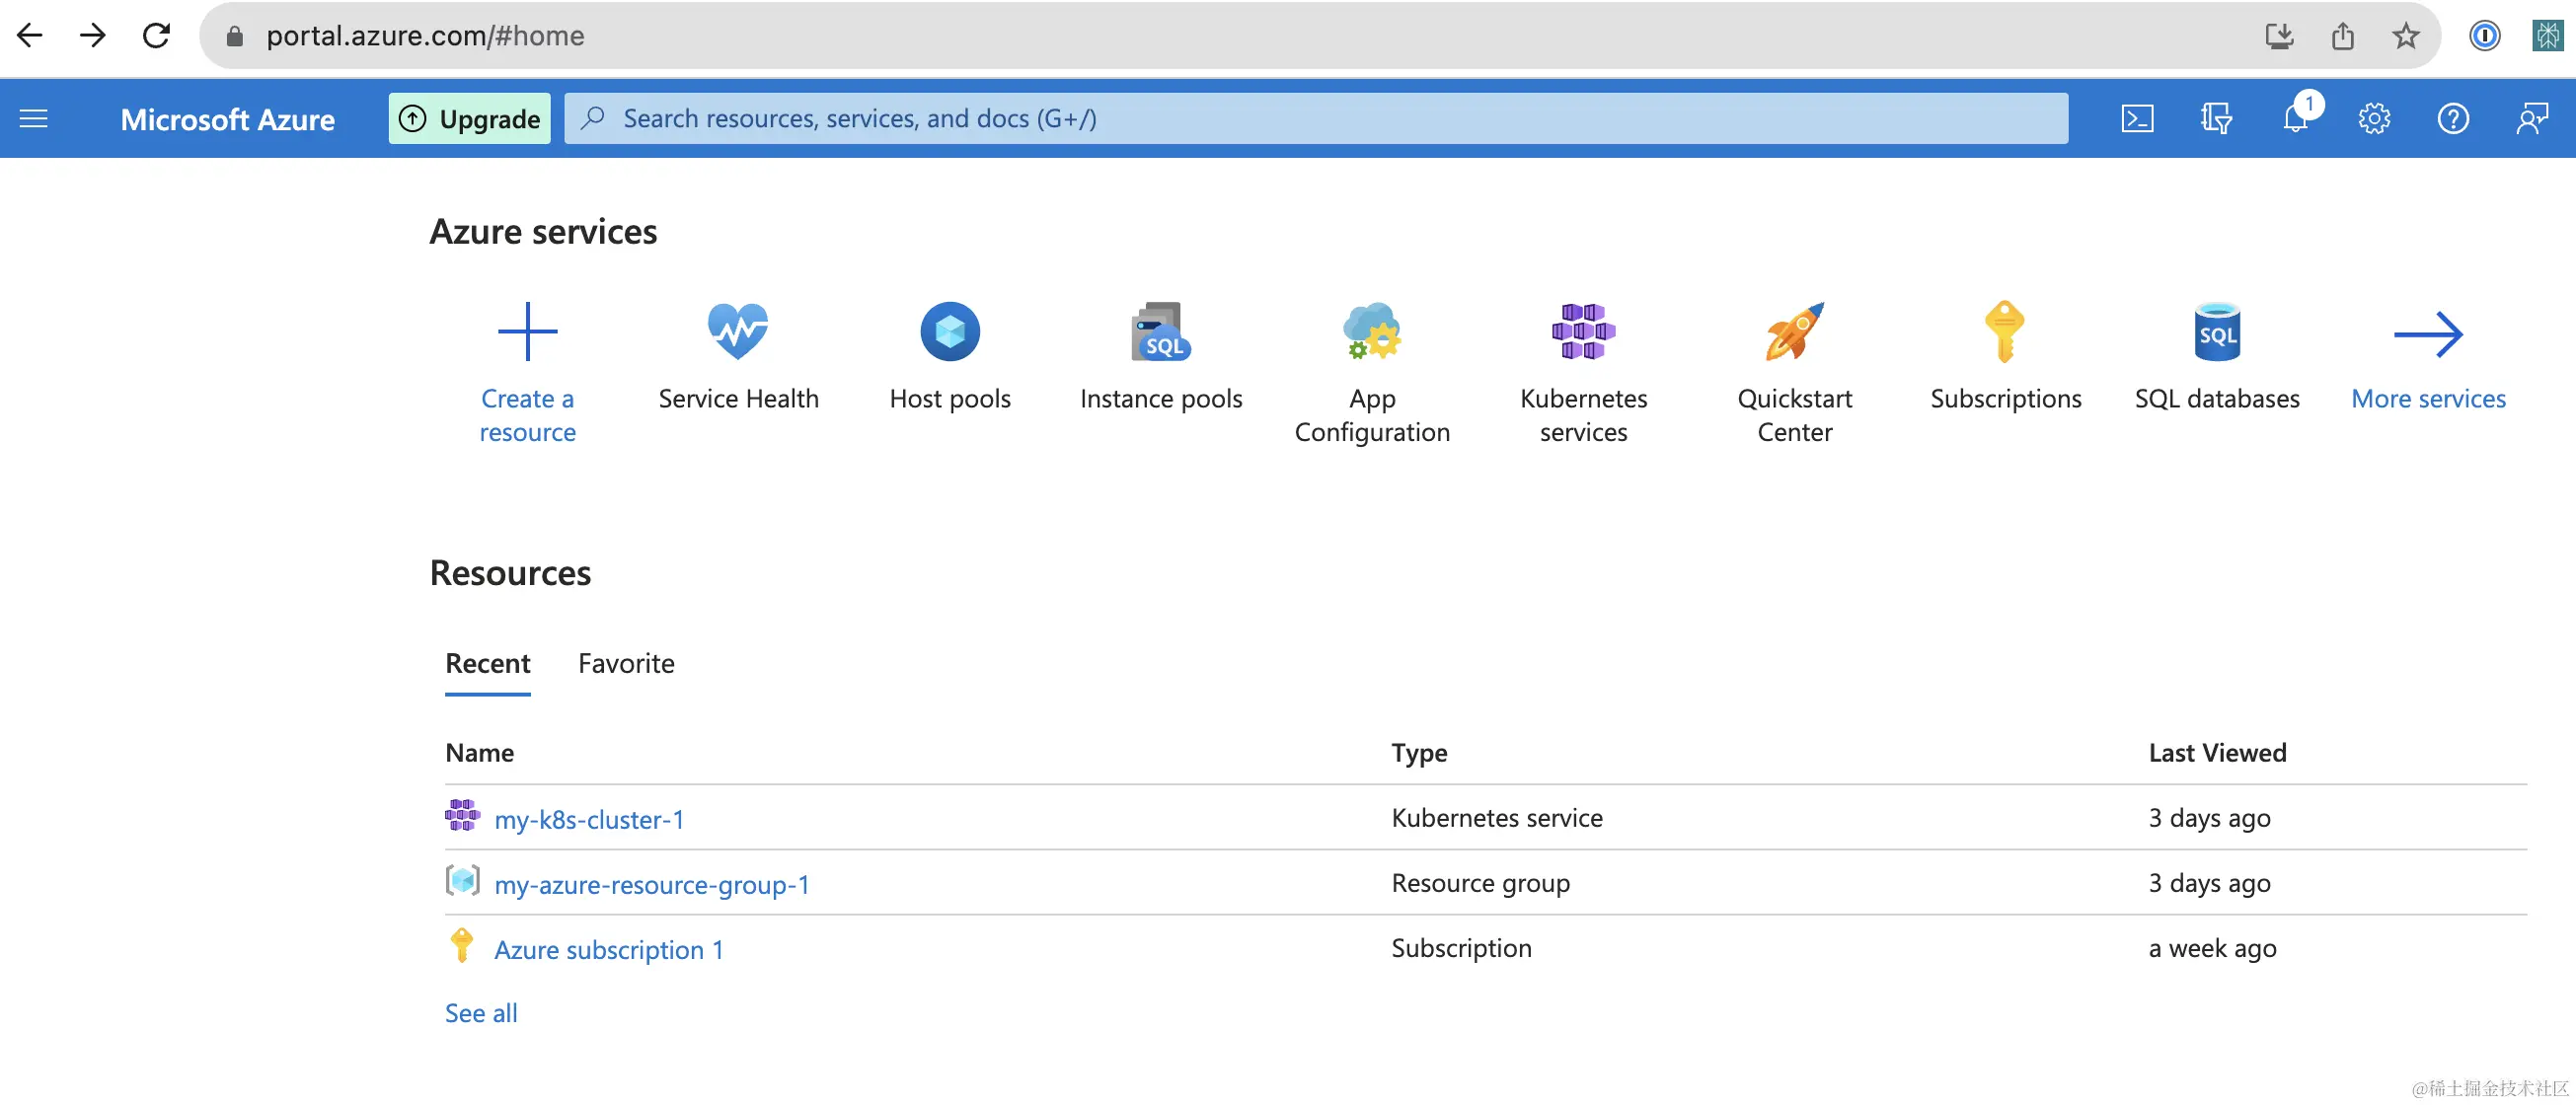
Task: Open Instance pools service
Action: coord(1160,332)
